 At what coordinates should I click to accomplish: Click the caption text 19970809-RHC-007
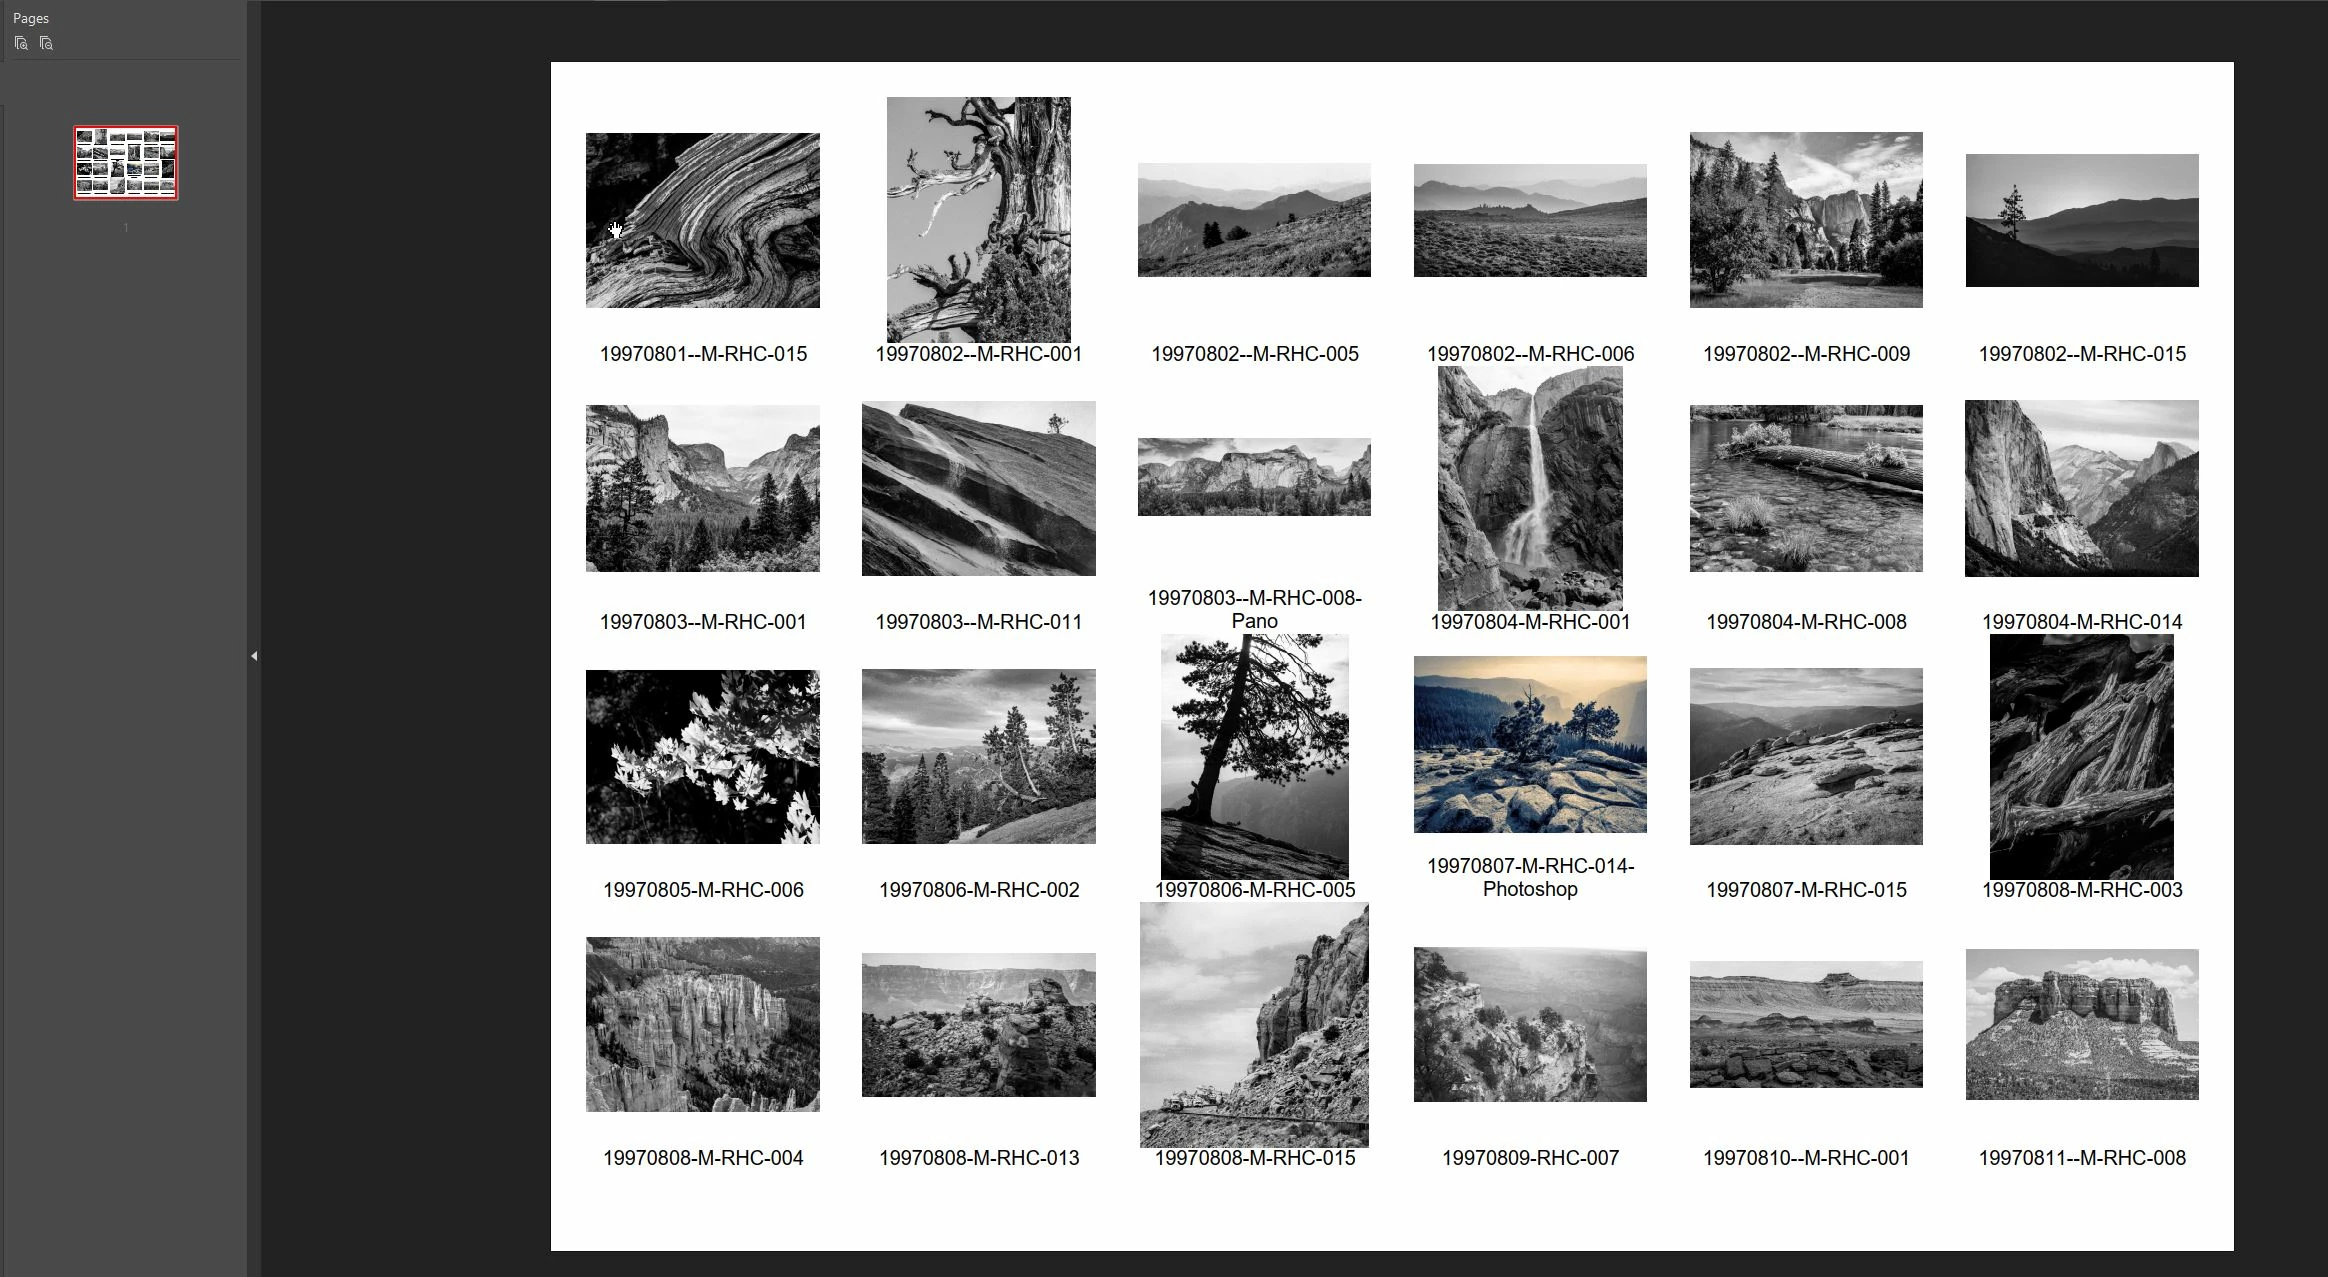[x=1530, y=1158]
